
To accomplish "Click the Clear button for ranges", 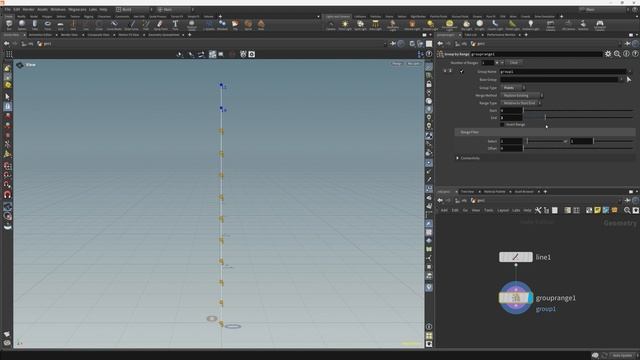I will (x=514, y=62).
